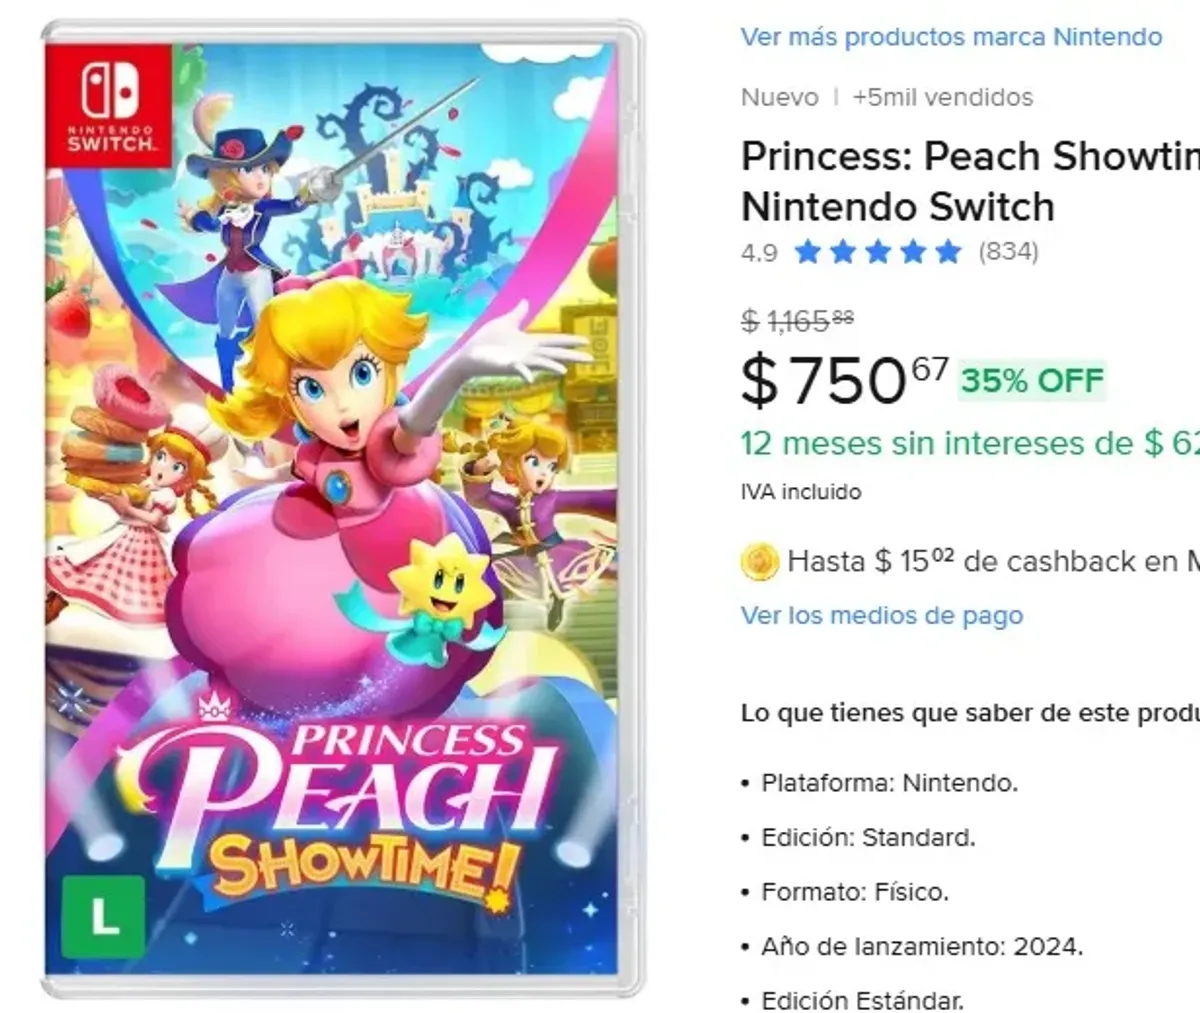Open 'Ver los medios de pago'
The image size is (1200, 1013).
[x=881, y=615]
